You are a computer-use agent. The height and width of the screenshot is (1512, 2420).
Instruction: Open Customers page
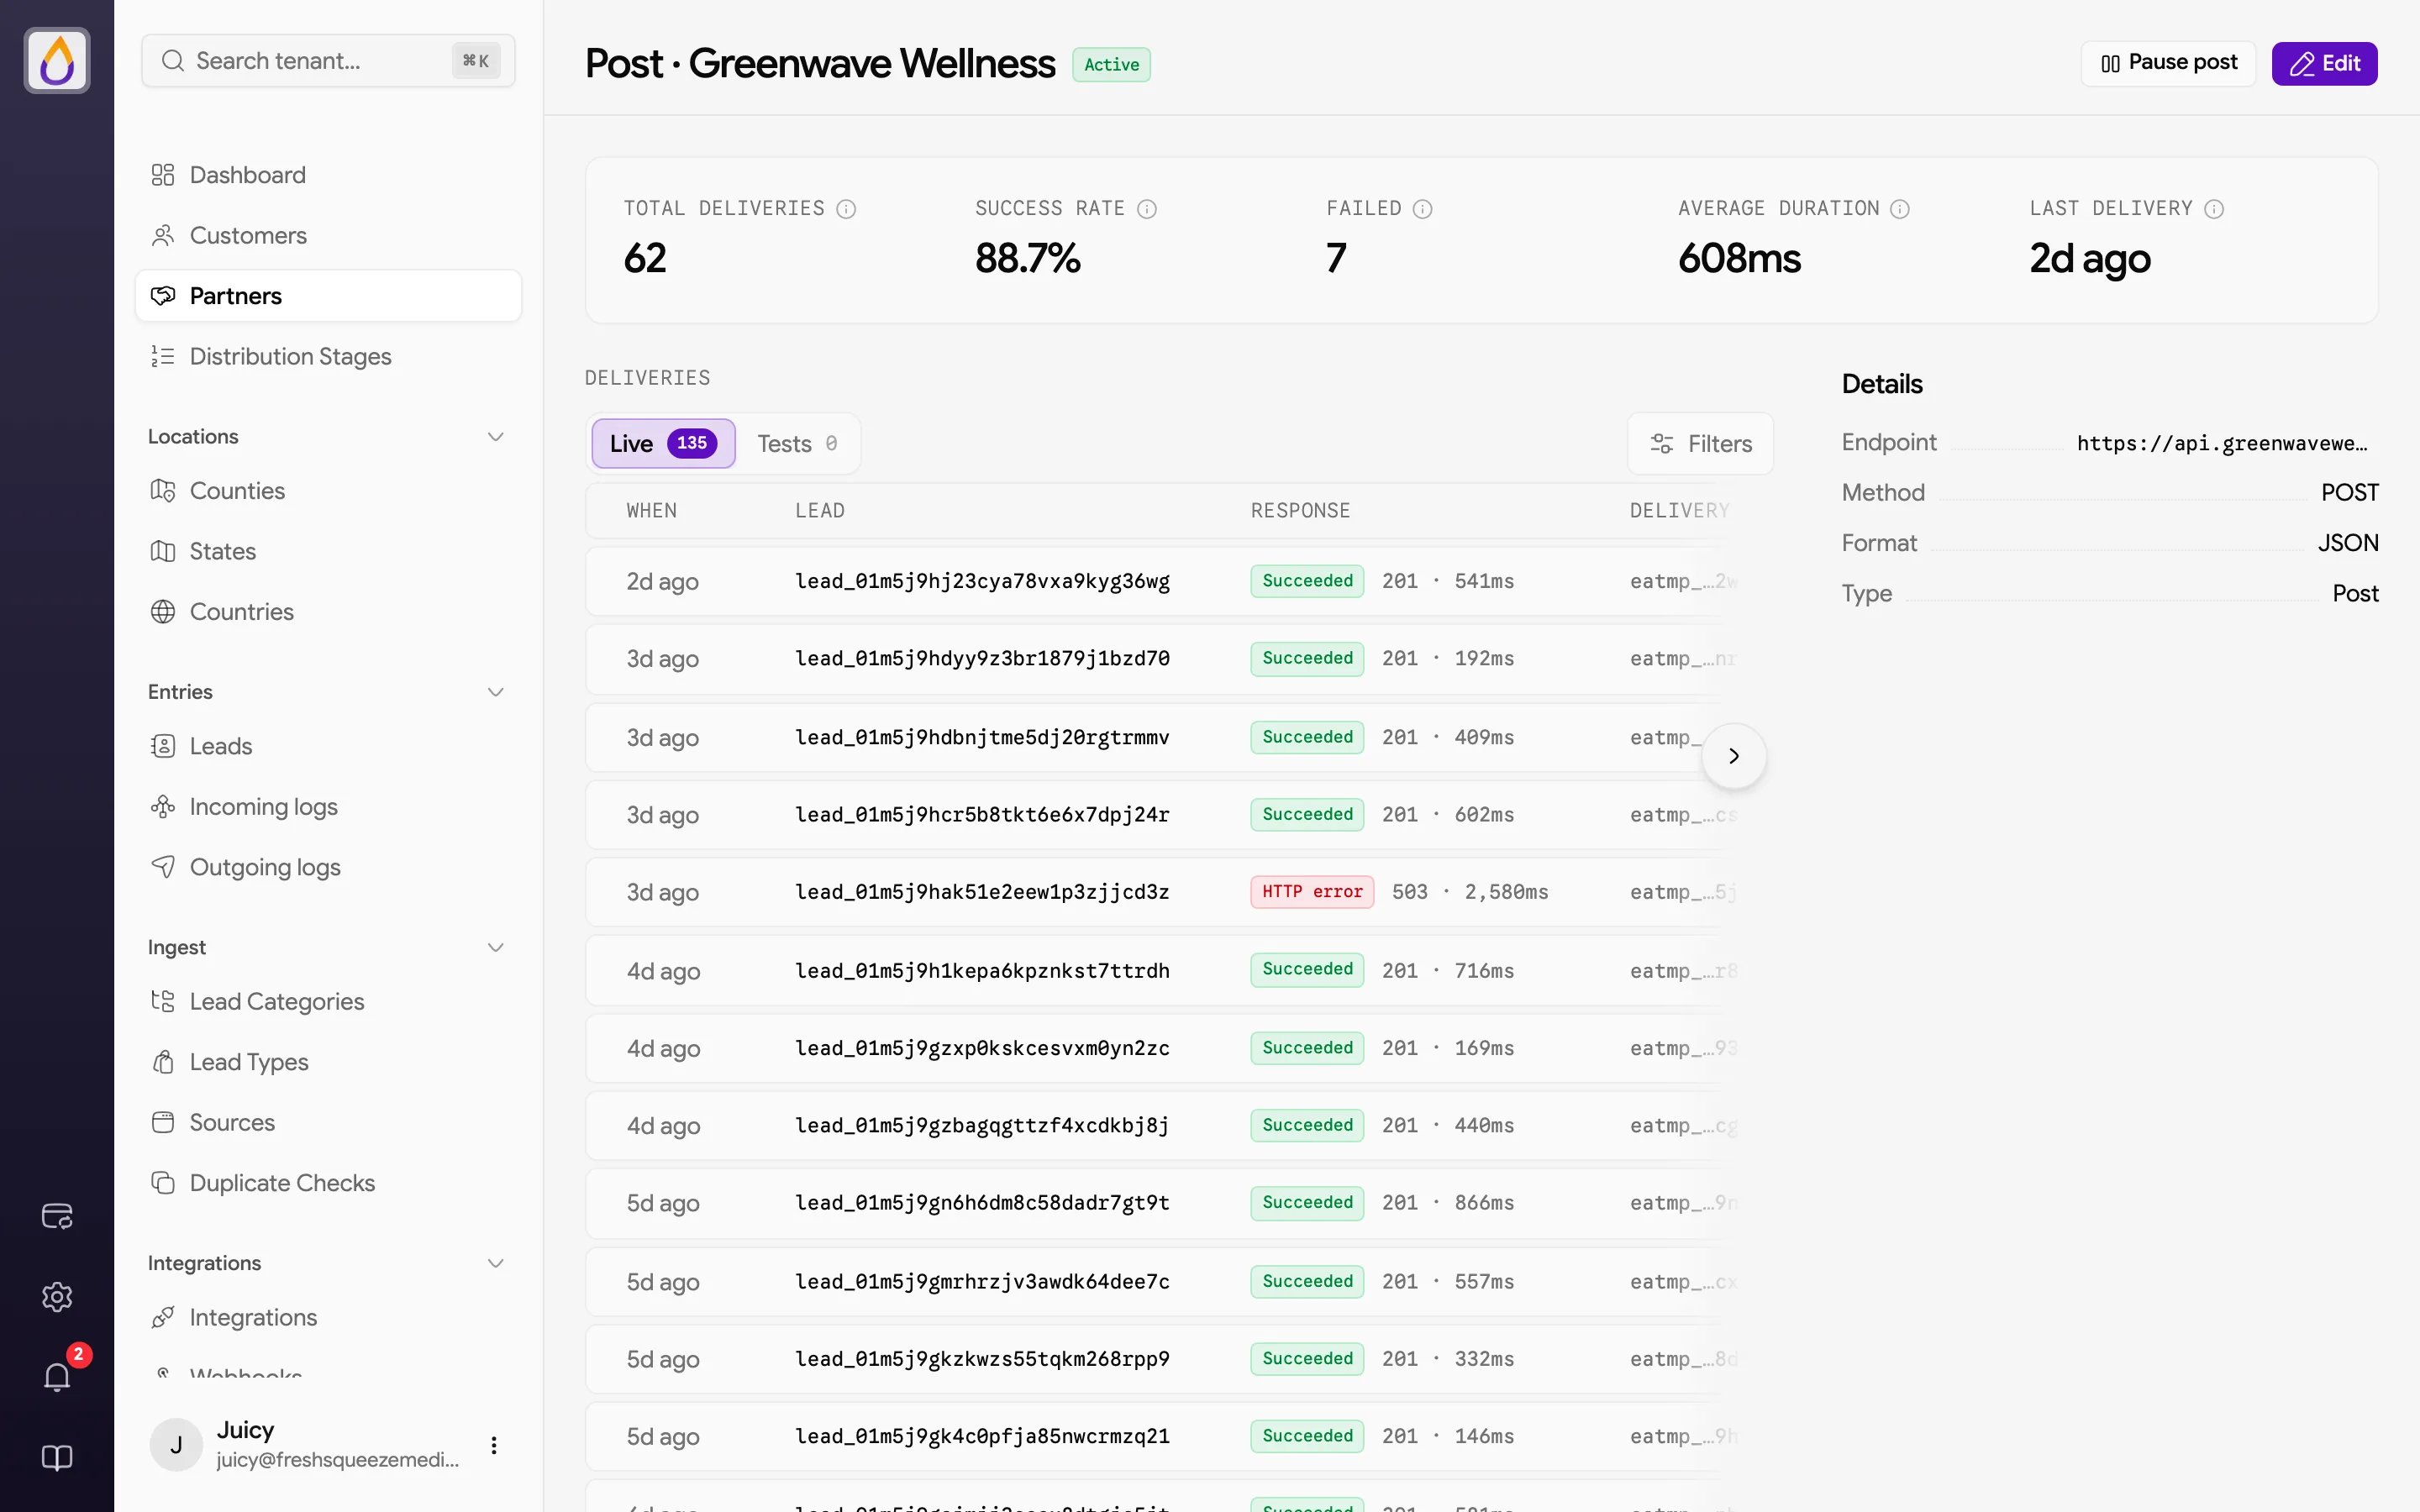point(328,235)
